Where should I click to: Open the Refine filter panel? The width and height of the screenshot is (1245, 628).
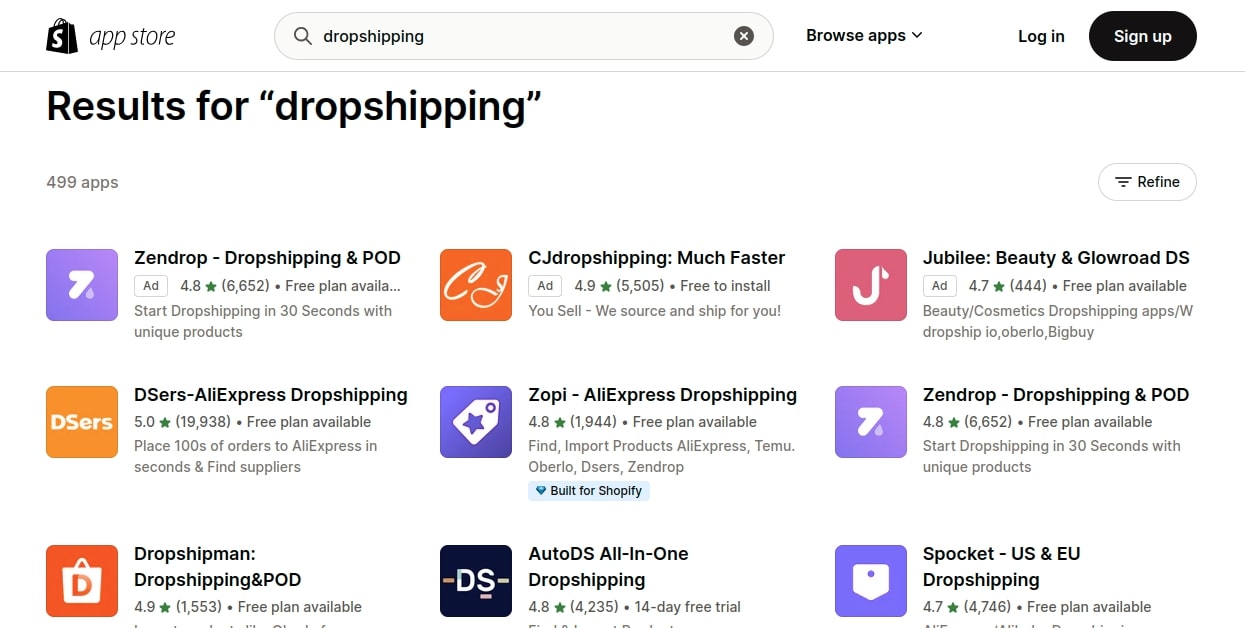tap(1146, 182)
